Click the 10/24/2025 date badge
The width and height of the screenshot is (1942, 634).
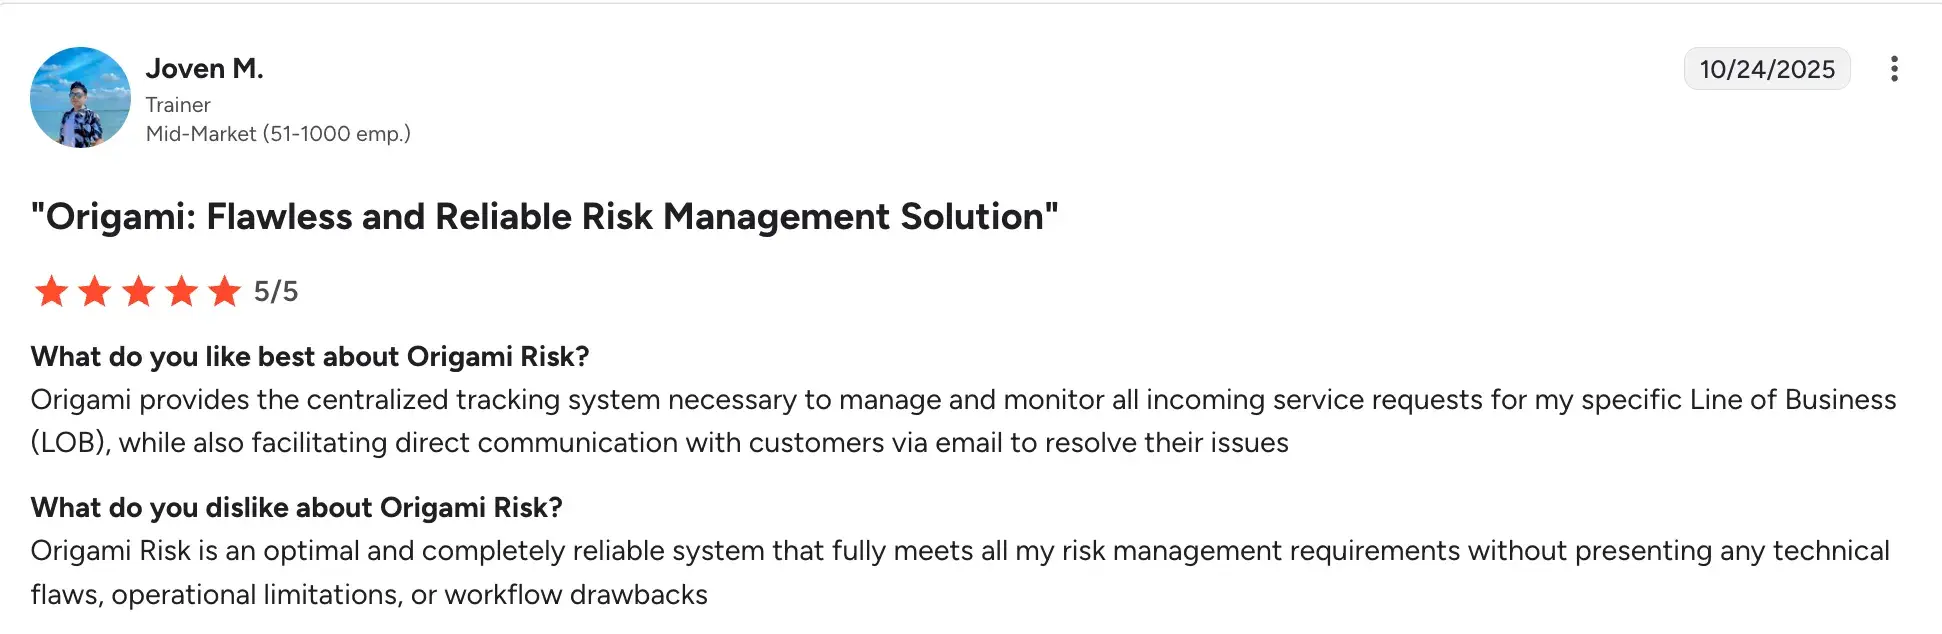(x=1766, y=69)
